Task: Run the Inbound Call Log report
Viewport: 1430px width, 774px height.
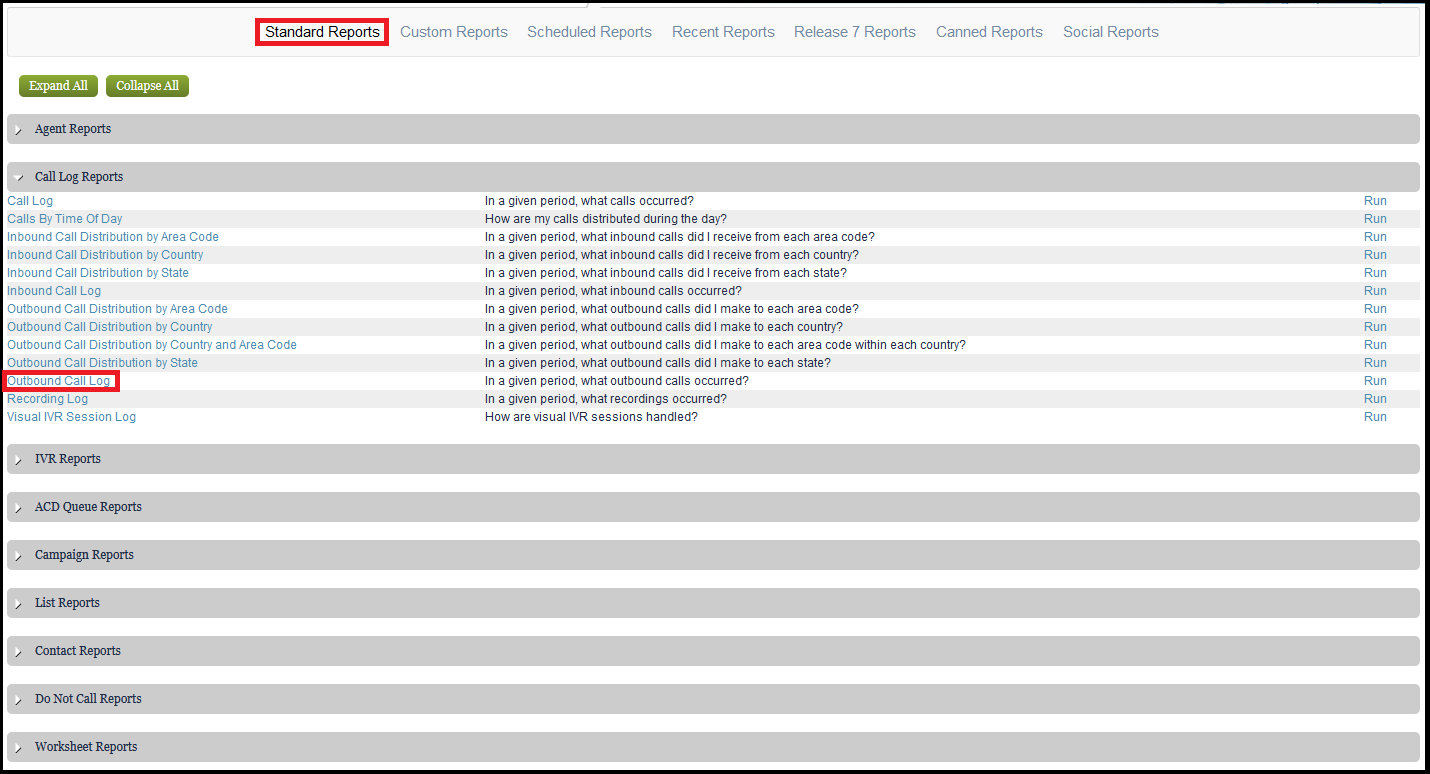Action: (1375, 291)
